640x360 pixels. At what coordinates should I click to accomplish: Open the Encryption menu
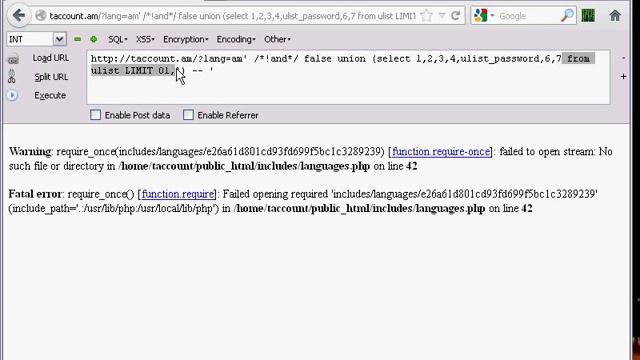click(x=185, y=39)
